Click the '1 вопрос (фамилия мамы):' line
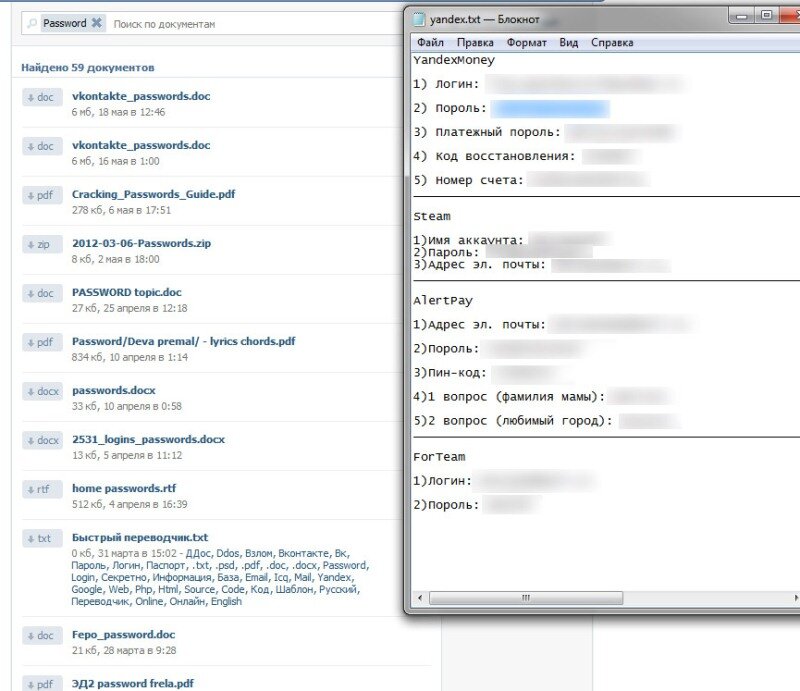The width and height of the screenshot is (800, 691). [x=509, y=397]
